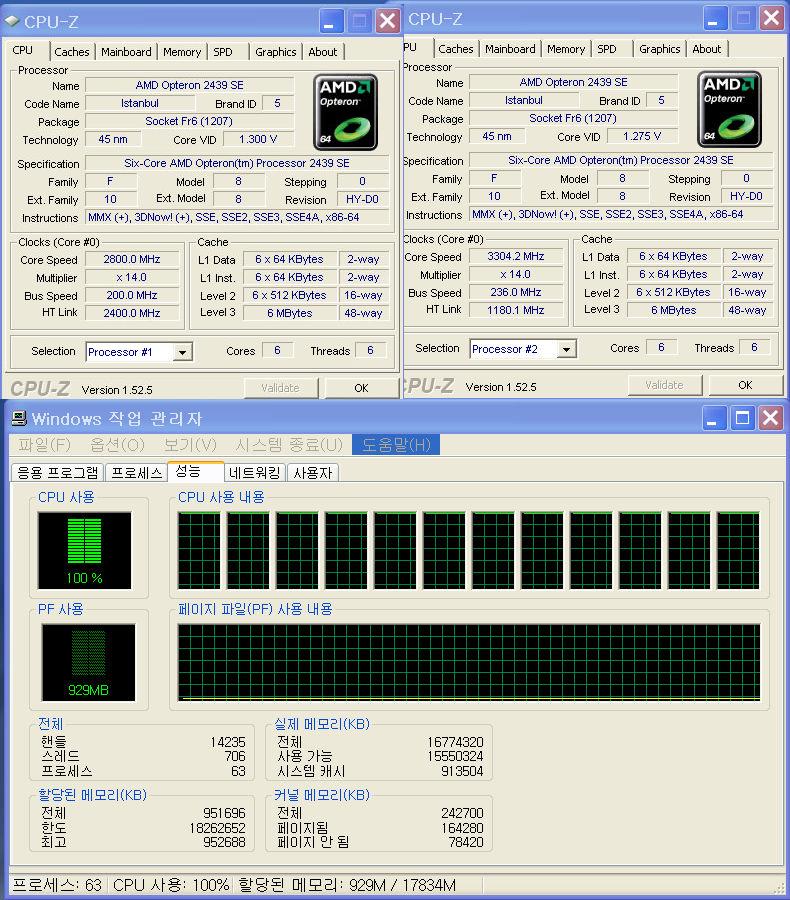Open the 보기(V) menu
This screenshot has width=790, height=900.
point(190,445)
